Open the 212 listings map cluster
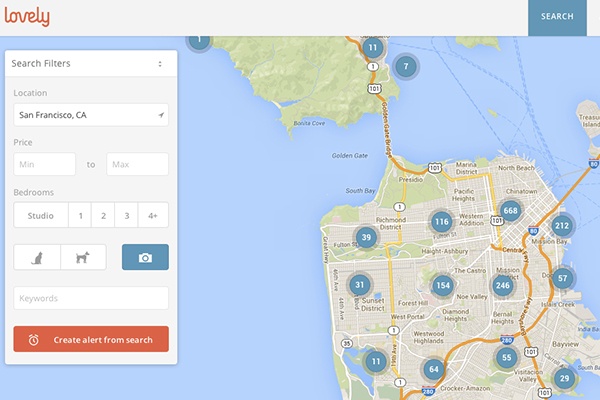This screenshot has height=400, width=600. [x=562, y=225]
